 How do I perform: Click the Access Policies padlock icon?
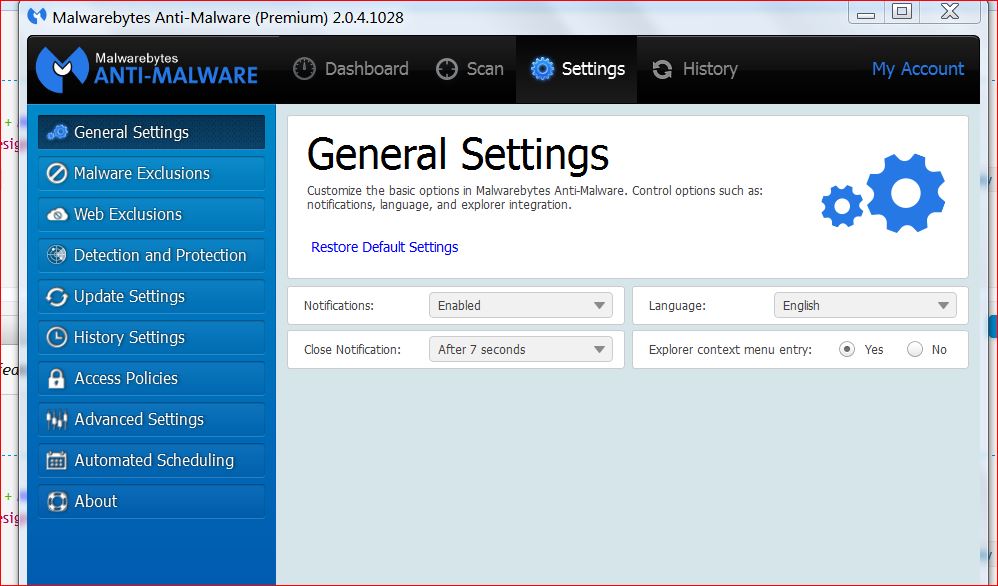click(57, 378)
